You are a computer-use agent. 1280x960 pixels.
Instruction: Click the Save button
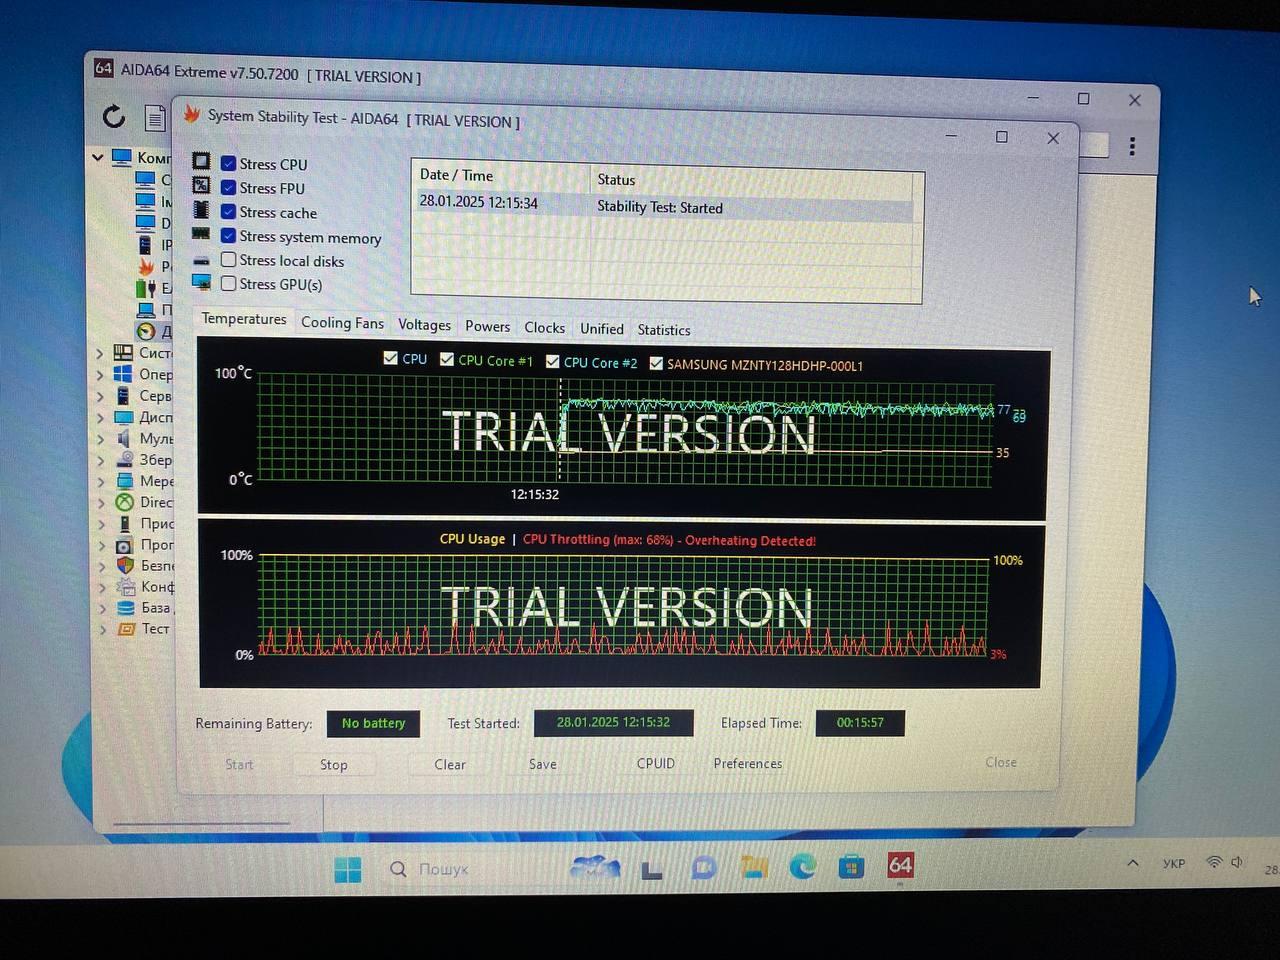click(x=543, y=764)
